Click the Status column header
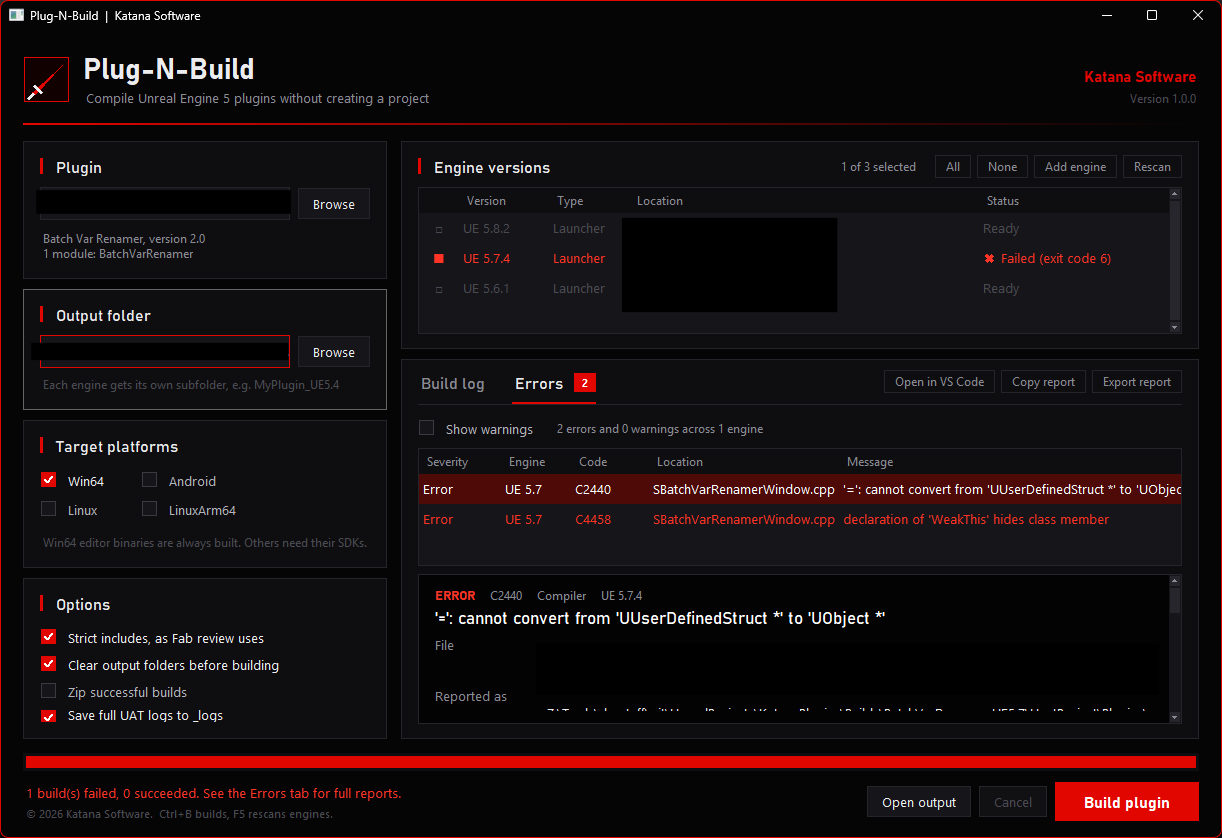The width and height of the screenshot is (1222, 838). click(1003, 201)
